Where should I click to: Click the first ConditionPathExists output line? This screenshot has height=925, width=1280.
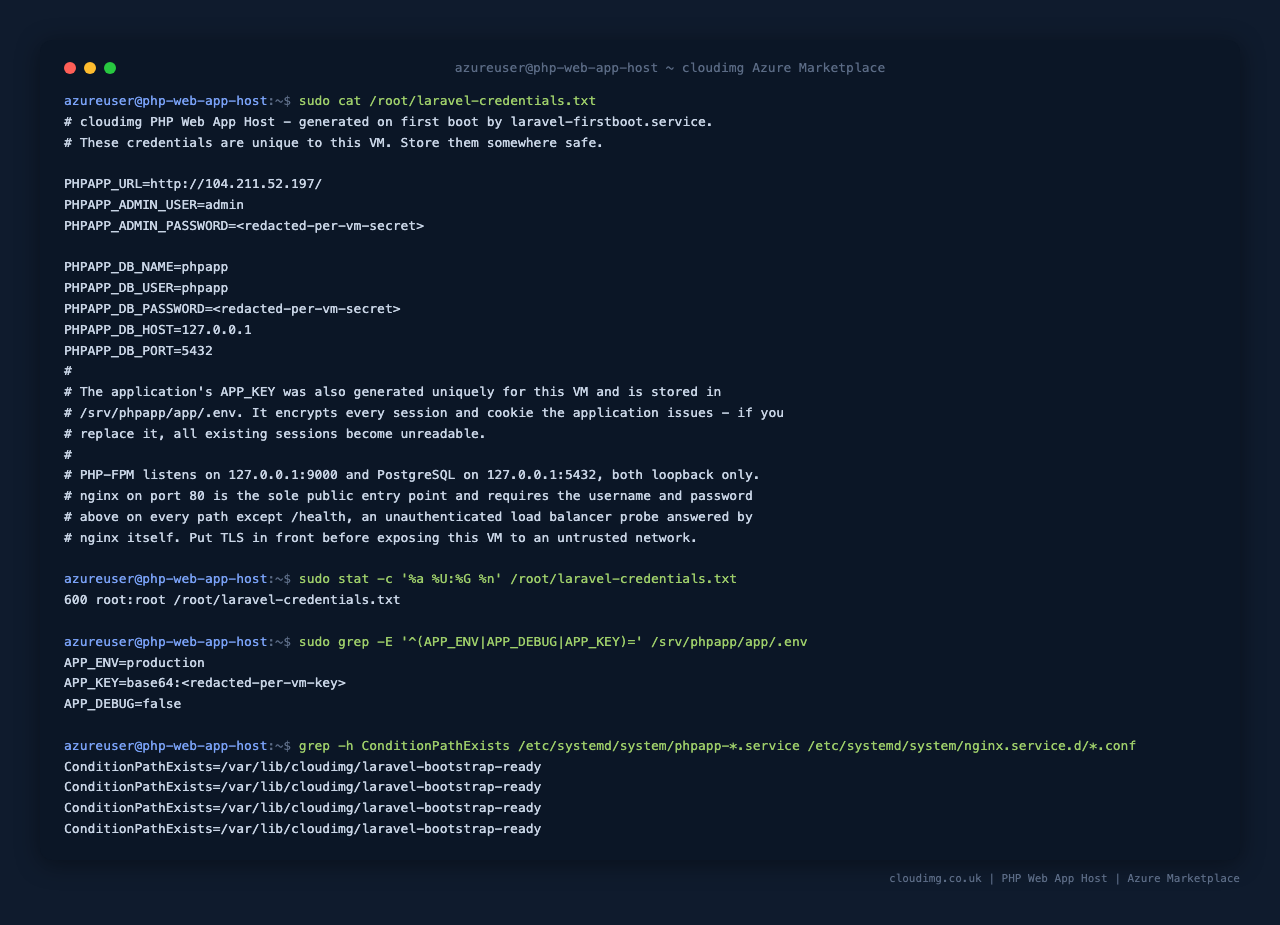pyautogui.click(x=302, y=767)
